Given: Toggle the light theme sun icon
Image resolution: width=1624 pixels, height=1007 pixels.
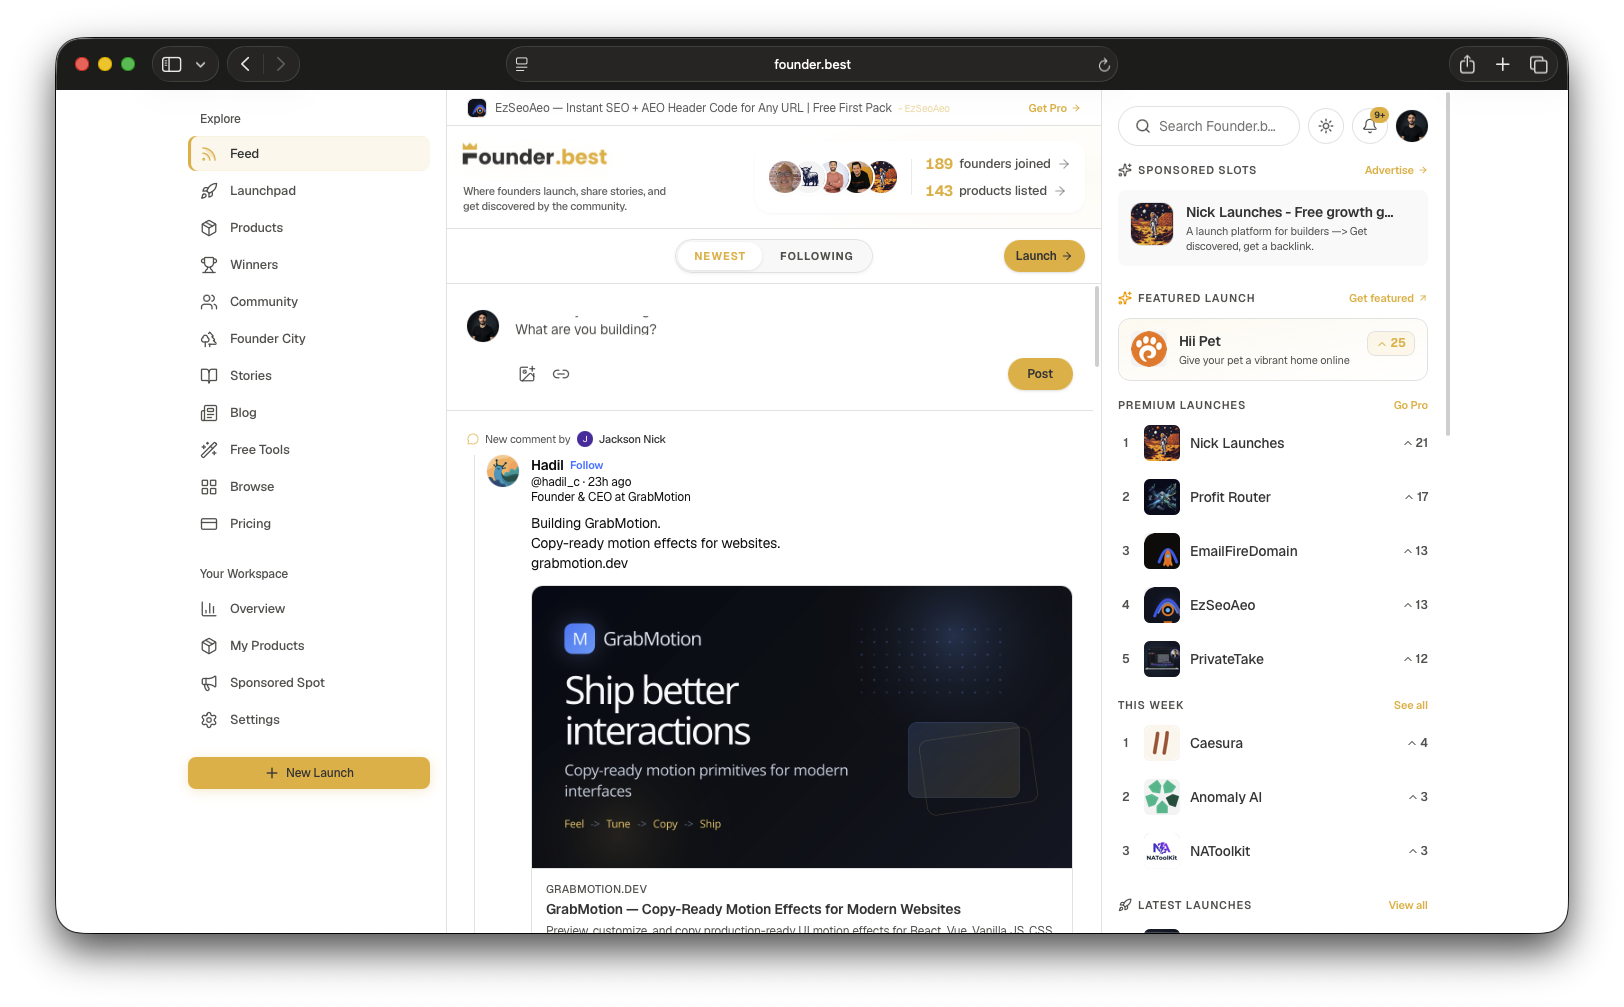Looking at the screenshot, I should 1326,126.
